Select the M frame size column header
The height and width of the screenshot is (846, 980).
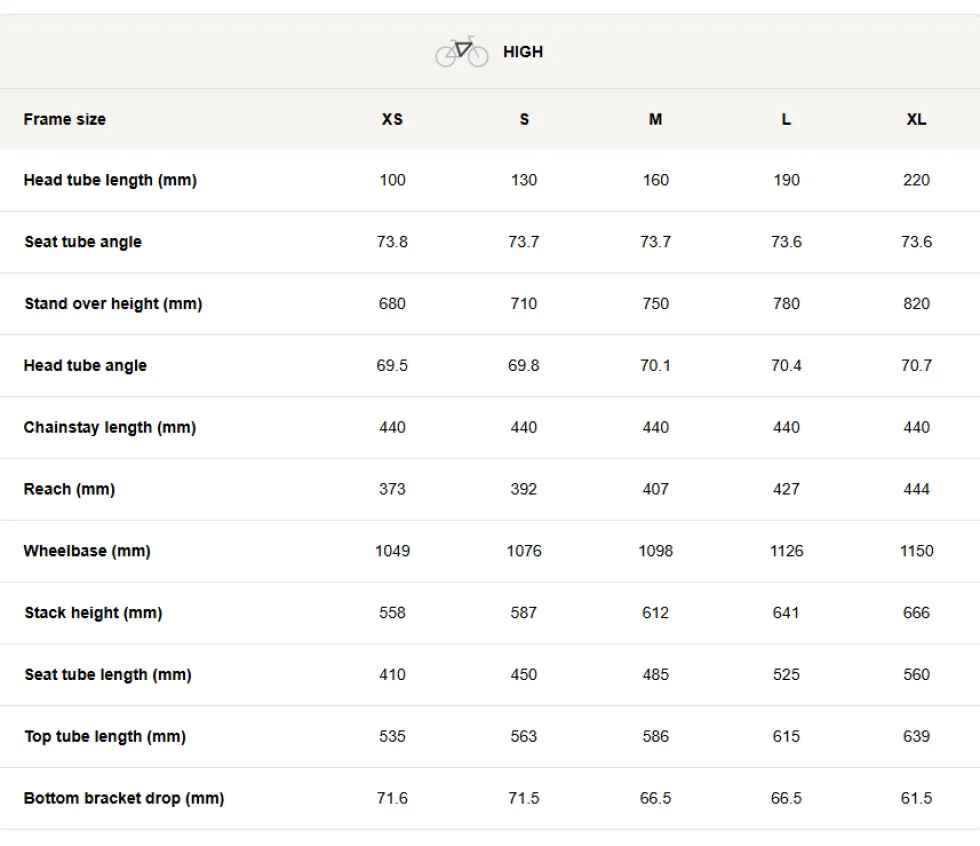click(x=655, y=119)
